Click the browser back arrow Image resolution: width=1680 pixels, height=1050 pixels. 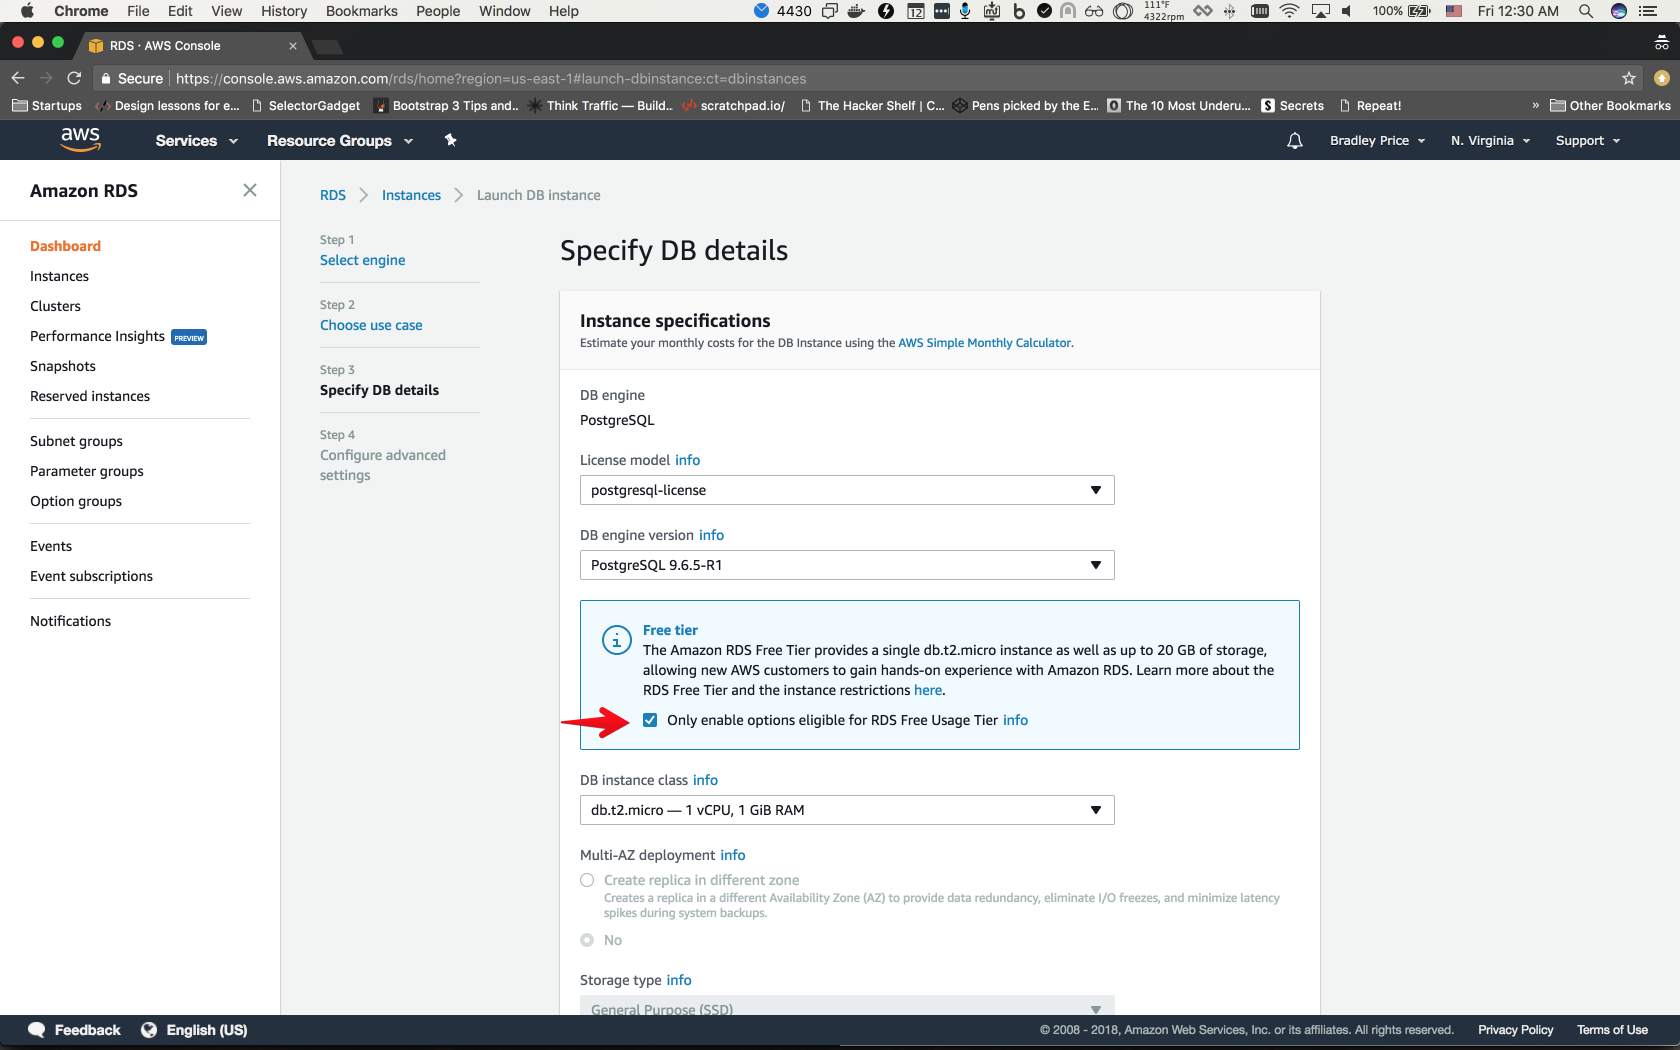tap(18, 78)
